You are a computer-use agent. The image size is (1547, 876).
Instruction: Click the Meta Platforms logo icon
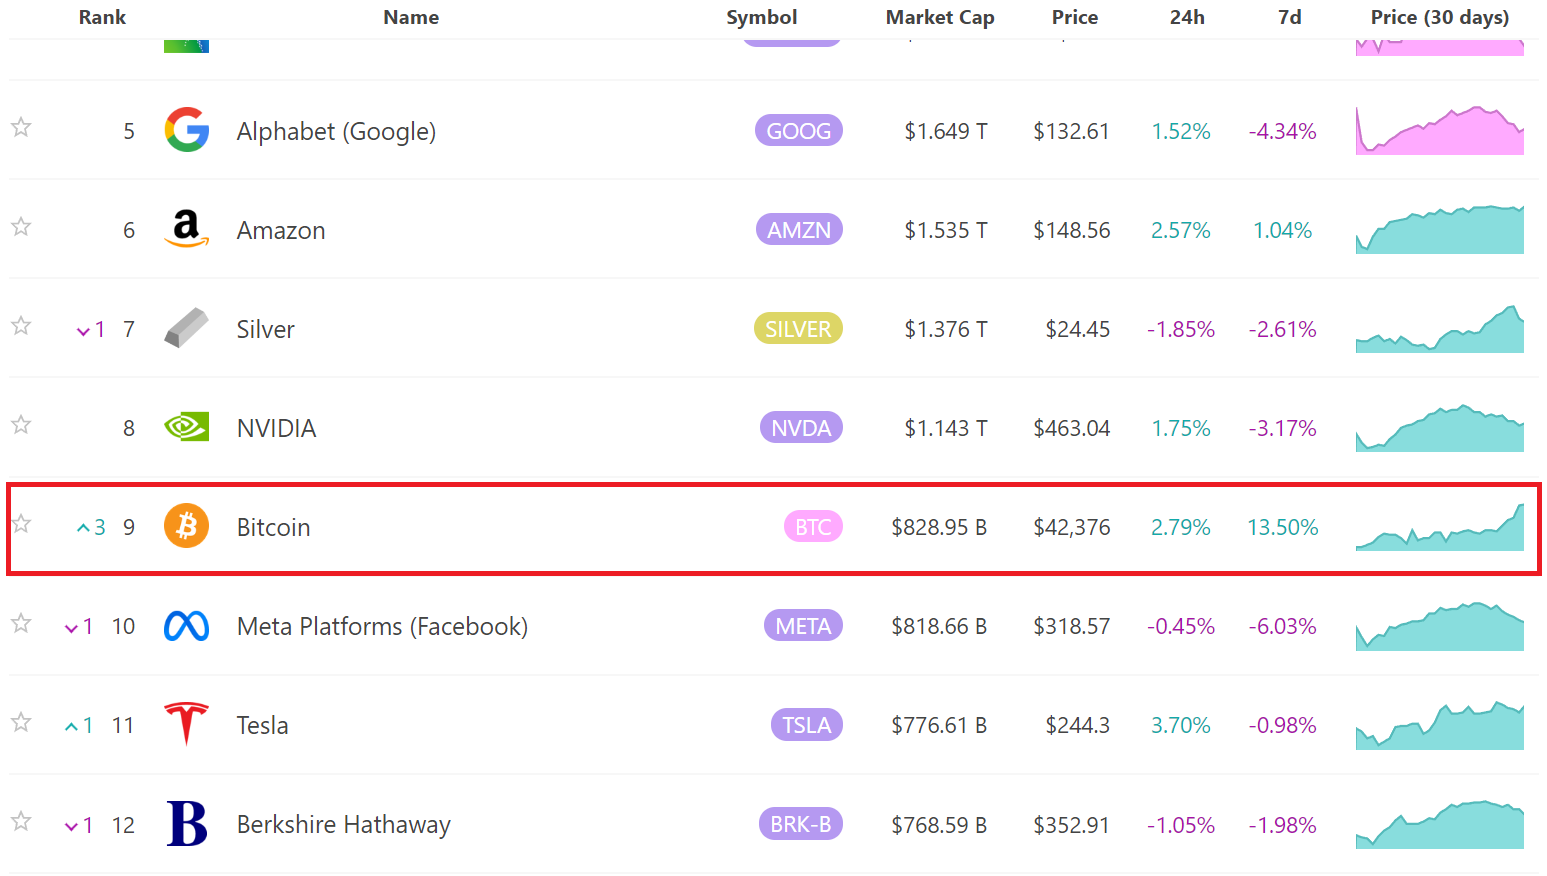point(186,626)
